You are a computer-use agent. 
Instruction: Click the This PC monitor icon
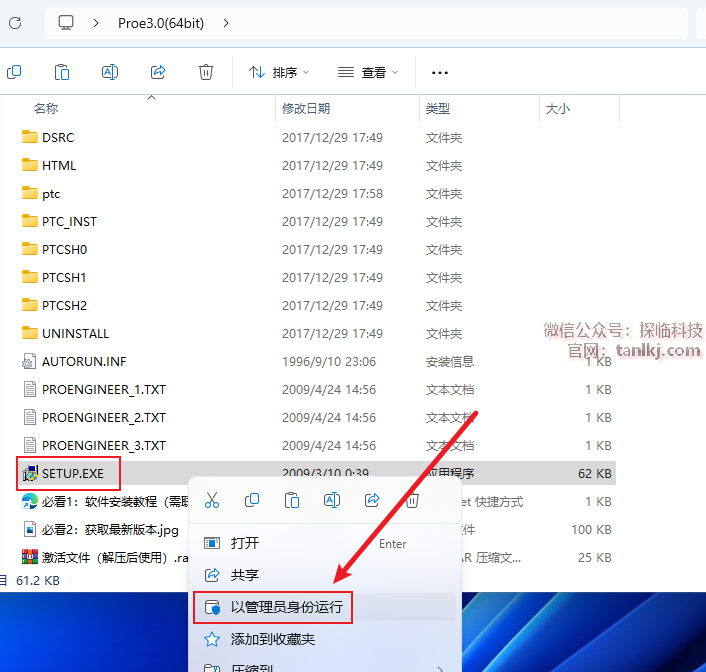pos(66,23)
